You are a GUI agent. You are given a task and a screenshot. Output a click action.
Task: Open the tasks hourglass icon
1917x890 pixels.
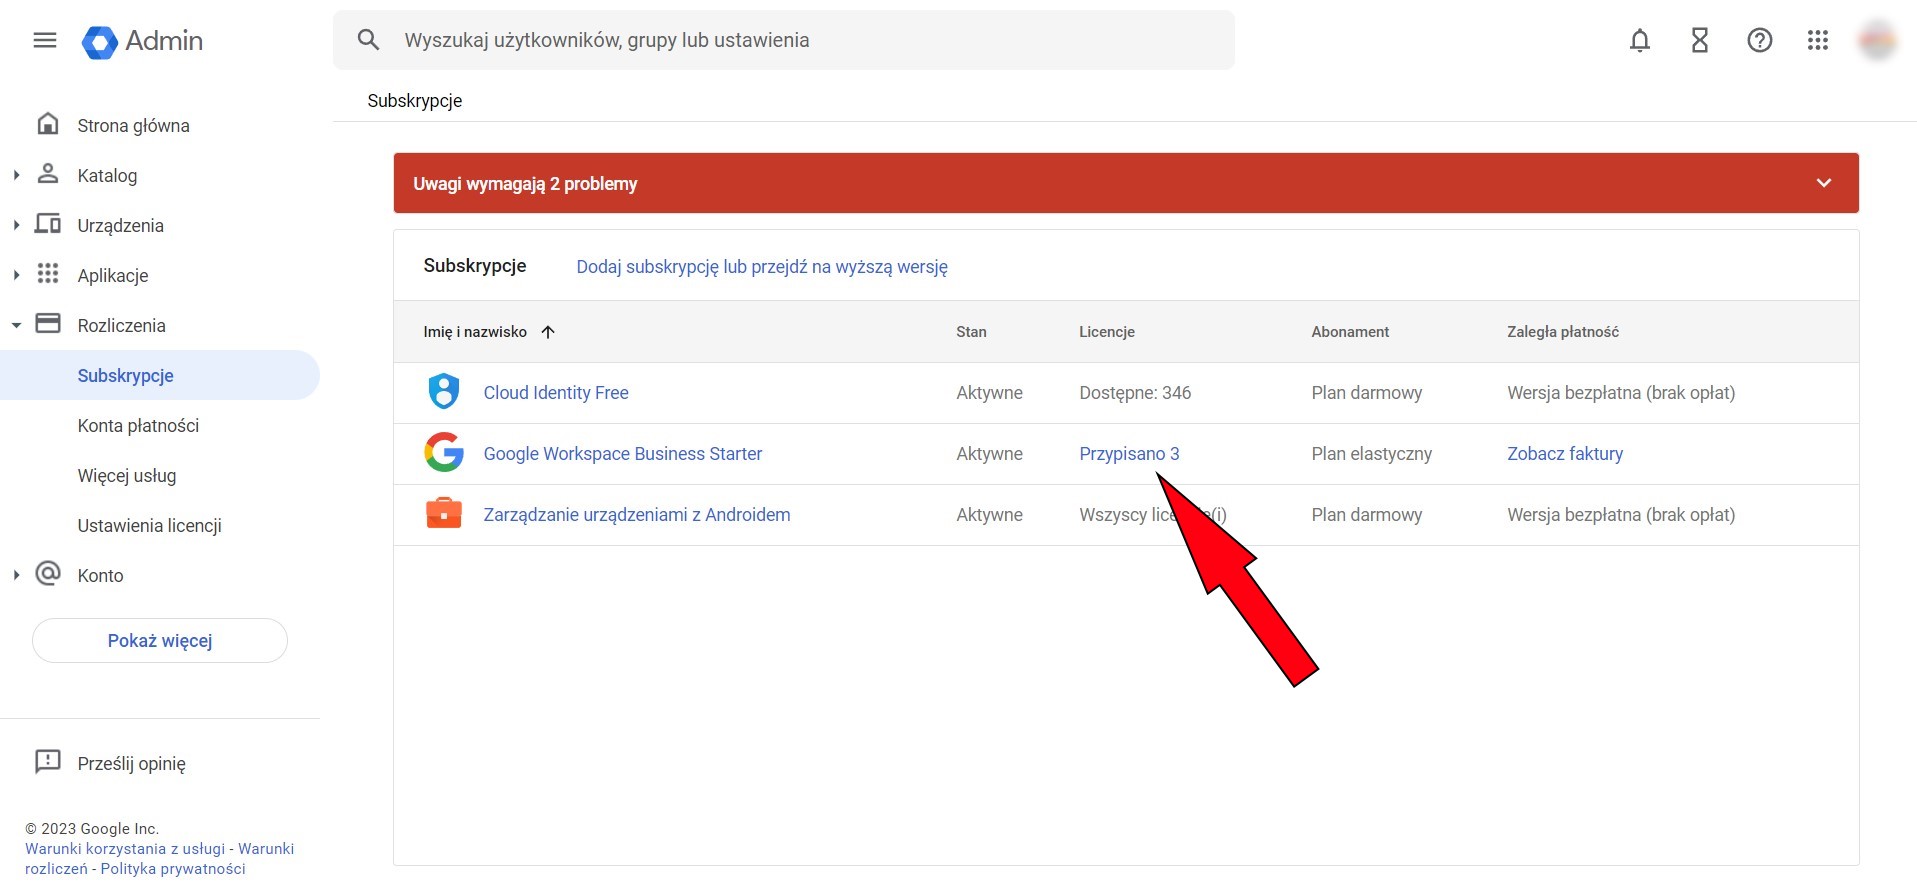(1700, 40)
